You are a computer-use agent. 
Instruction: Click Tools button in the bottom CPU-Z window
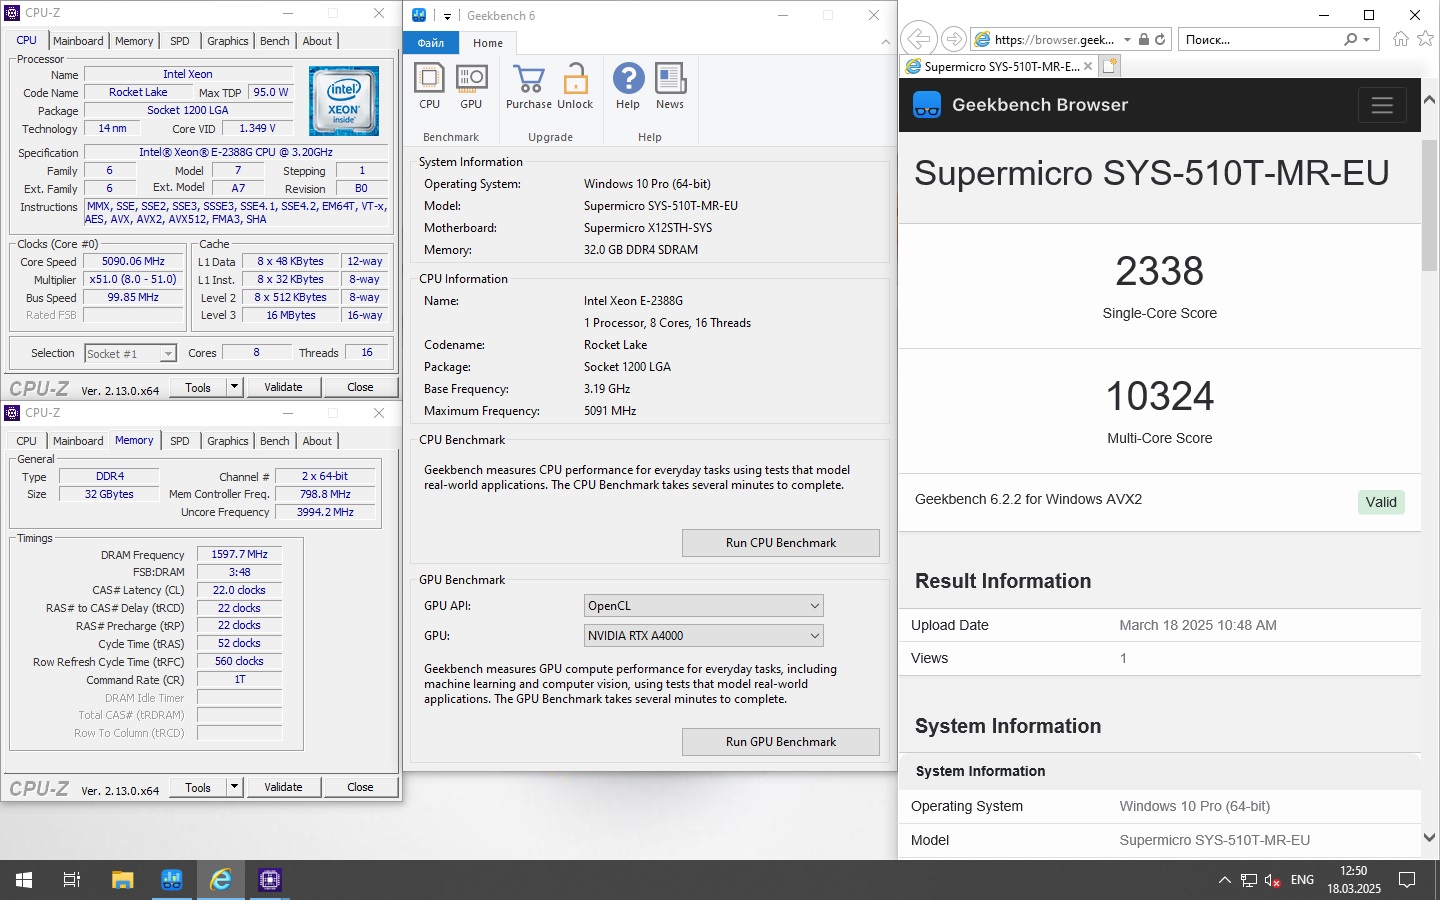pos(198,787)
